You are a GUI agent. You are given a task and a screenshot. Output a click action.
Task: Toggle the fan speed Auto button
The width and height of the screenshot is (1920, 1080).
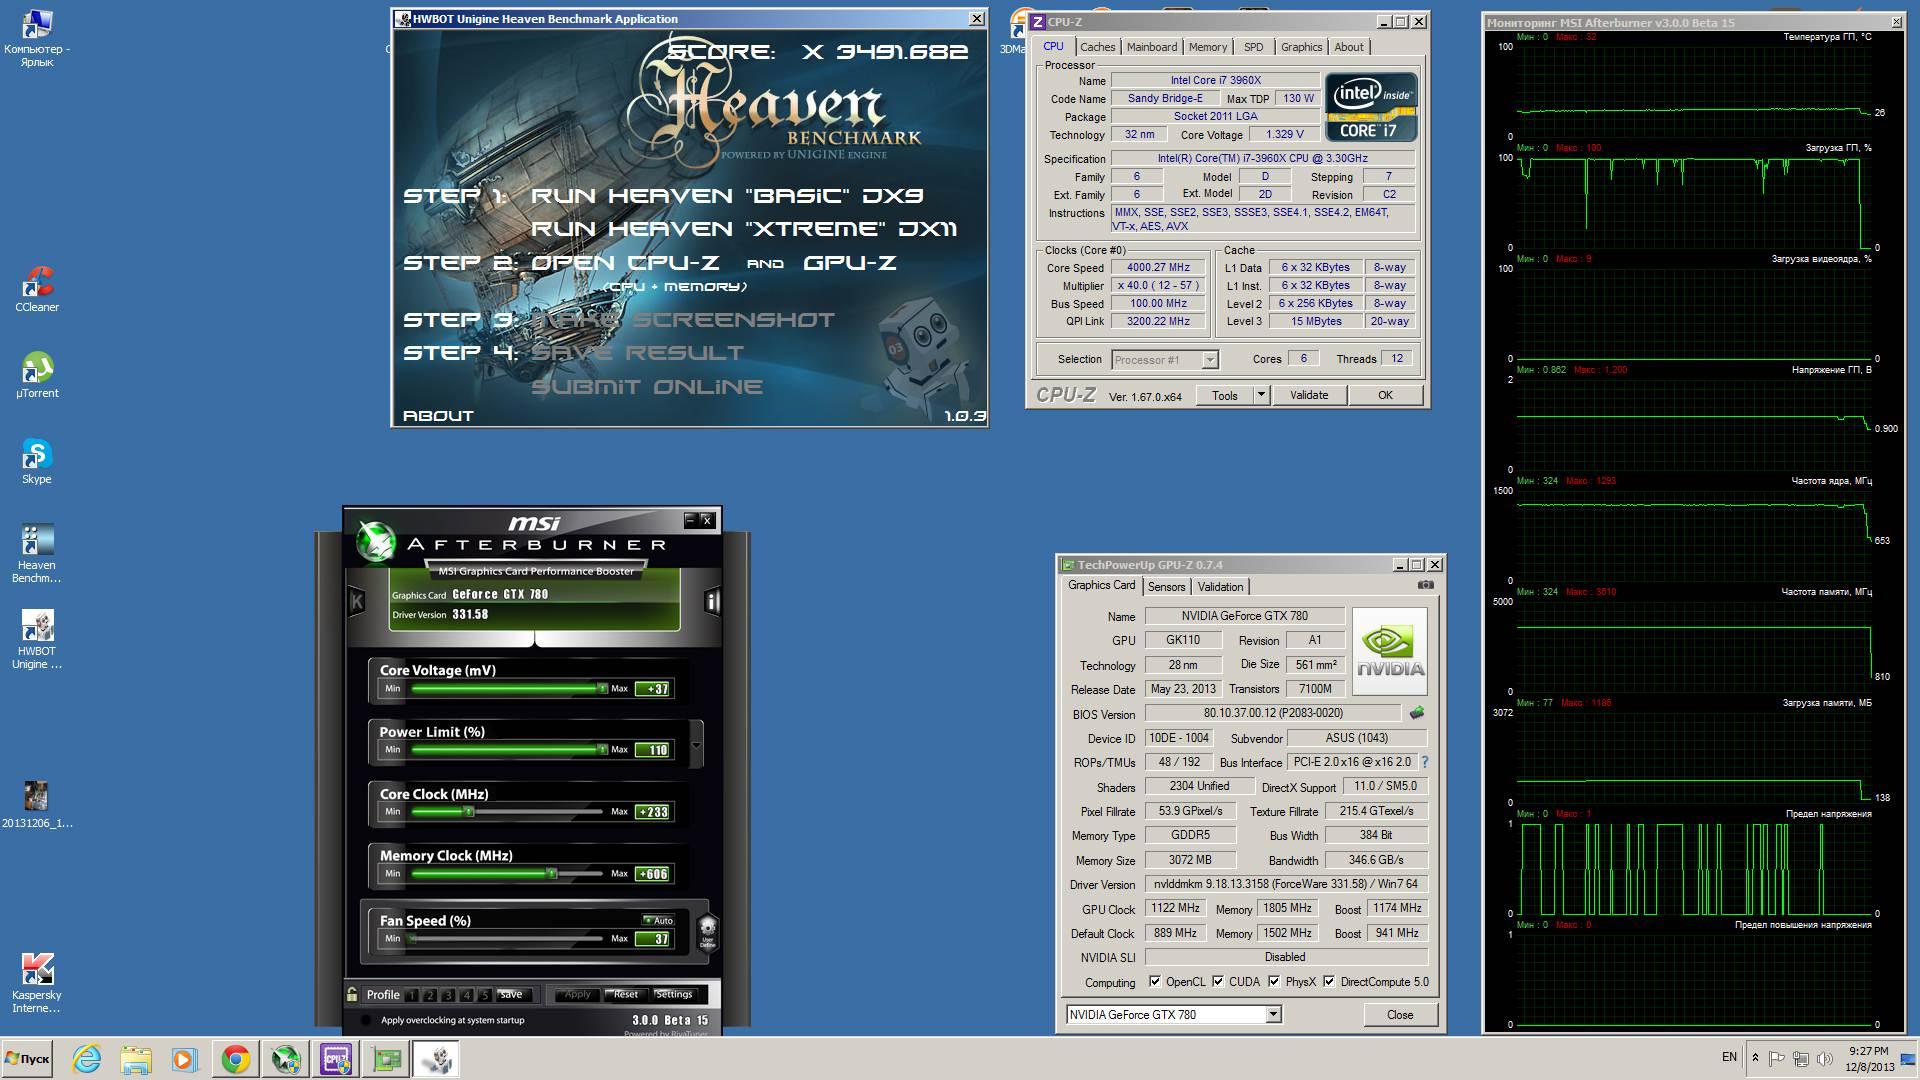[658, 920]
